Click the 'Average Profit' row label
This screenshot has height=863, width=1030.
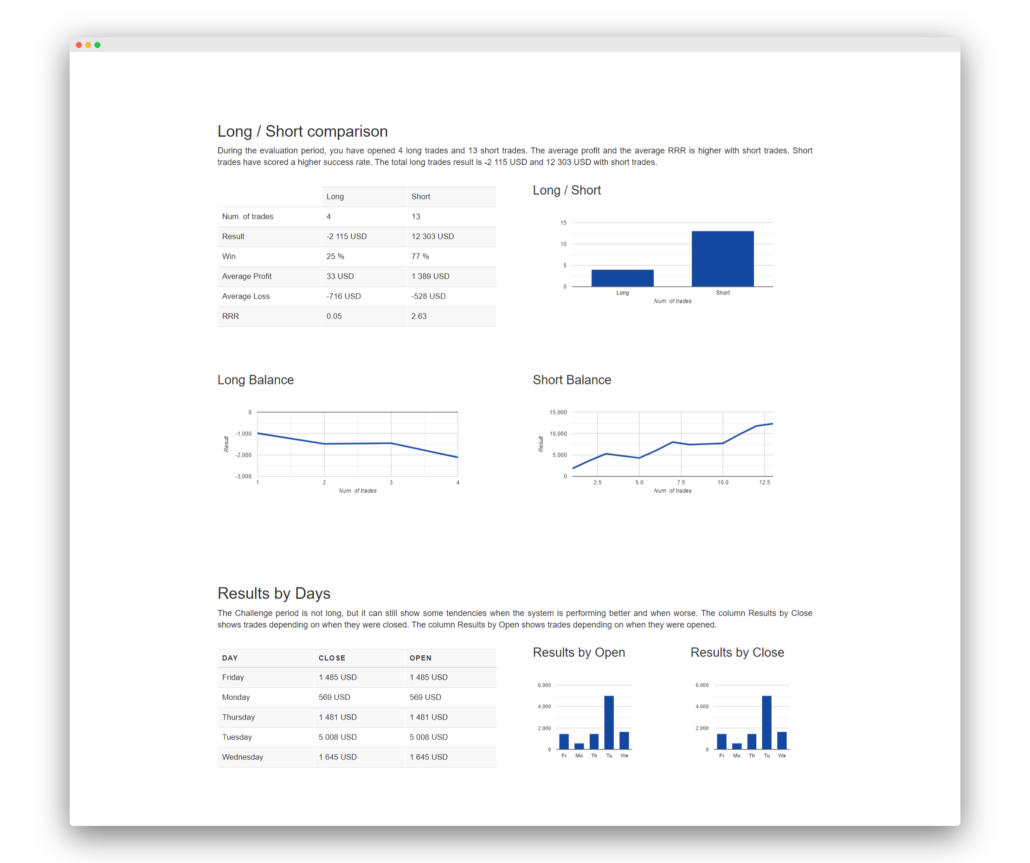pyautogui.click(x=247, y=277)
